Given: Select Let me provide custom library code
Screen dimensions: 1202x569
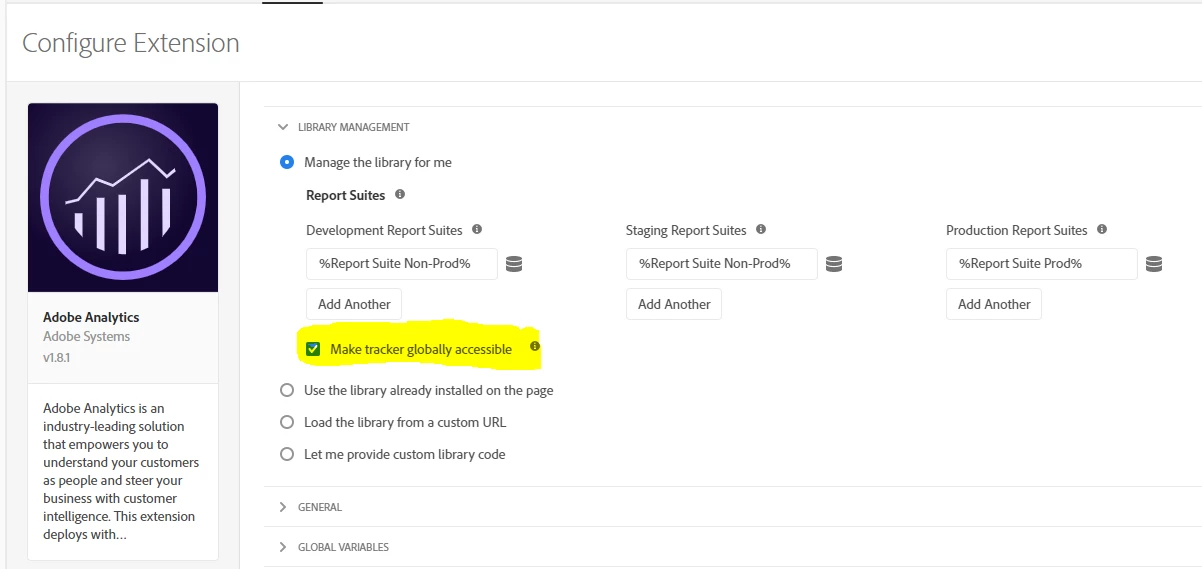Looking at the screenshot, I should tap(287, 454).
